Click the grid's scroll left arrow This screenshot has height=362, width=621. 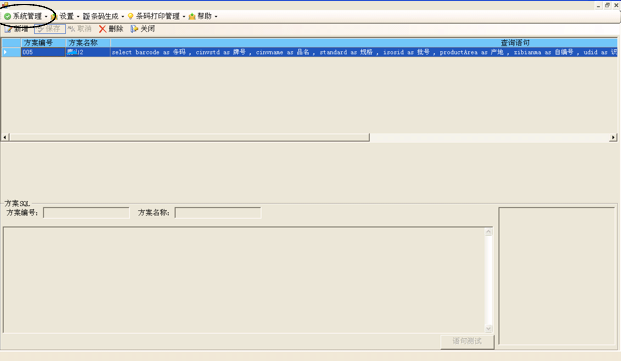click(x=5, y=137)
